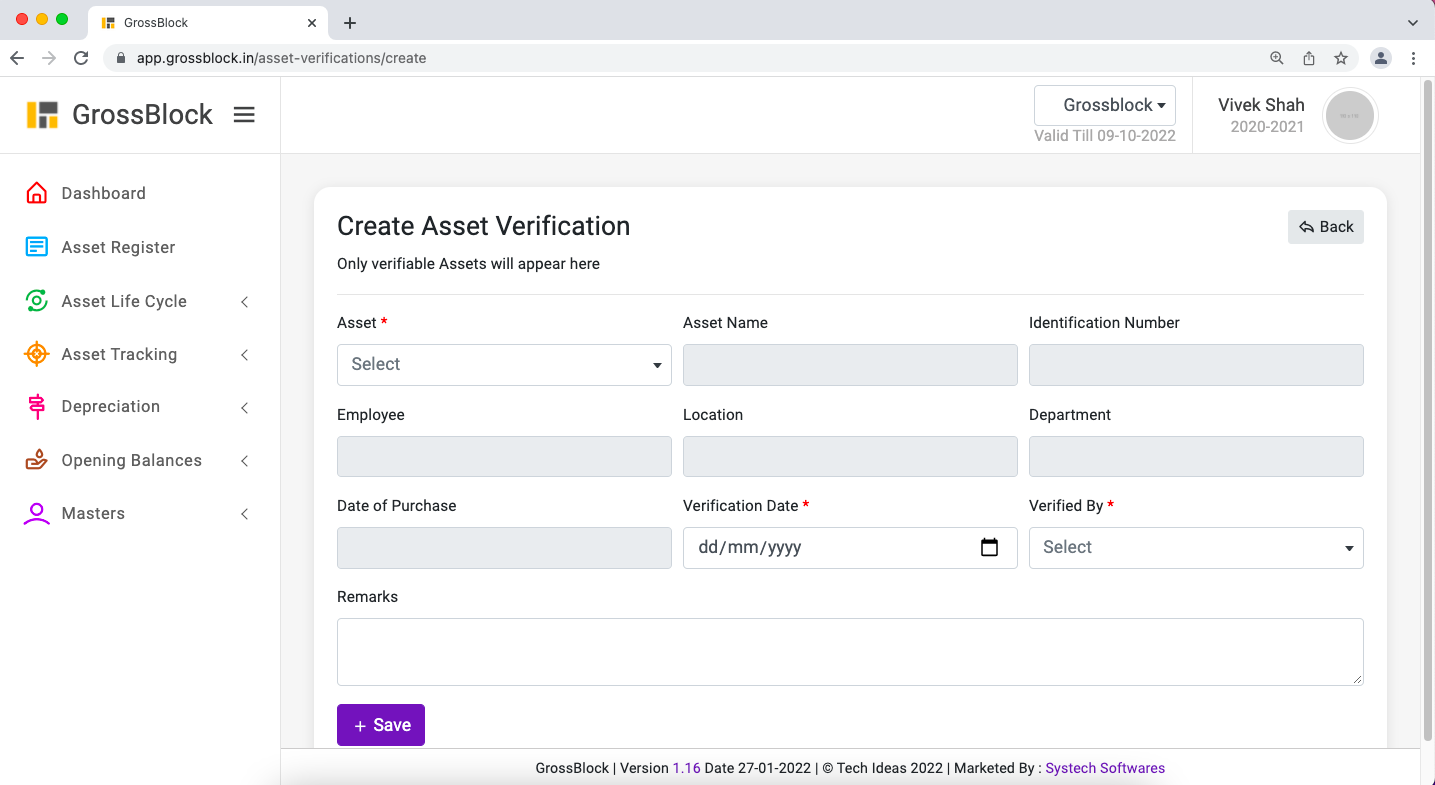Click the Asset Life Cycle icon
This screenshot has height=785, width=1435.
click(x=37, y=301)
